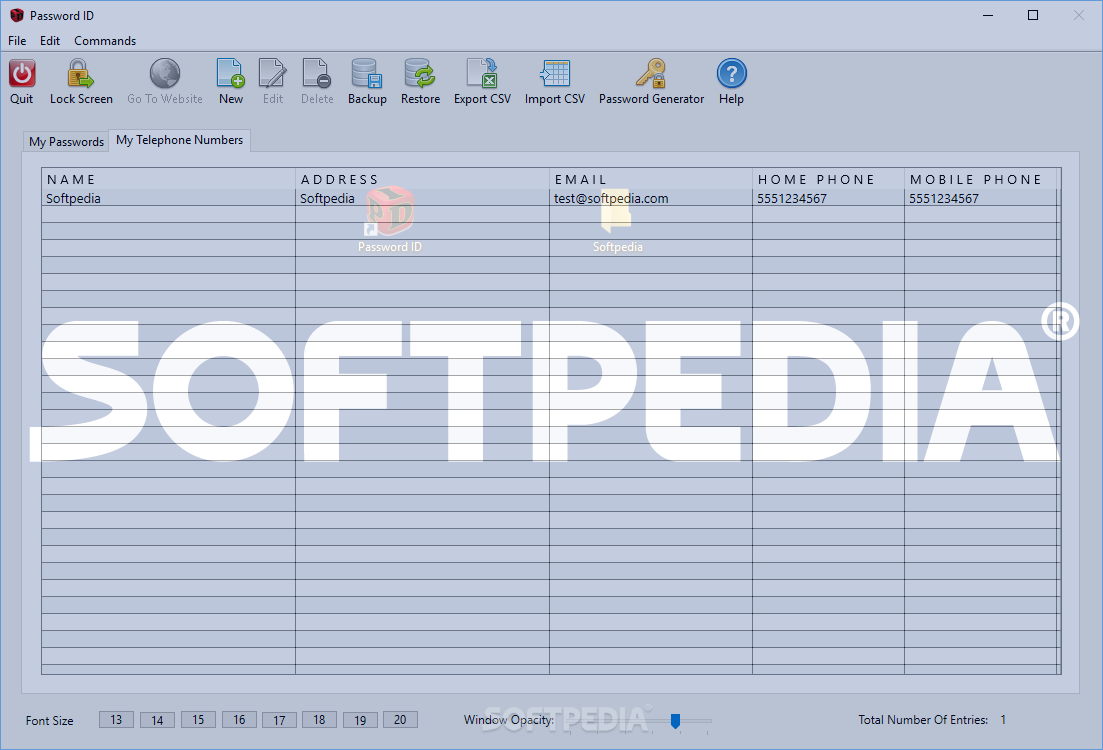This screenshot has height=750, width=1103.
Task: Click the Restore database icon
Action: click(x=420, y=73)
